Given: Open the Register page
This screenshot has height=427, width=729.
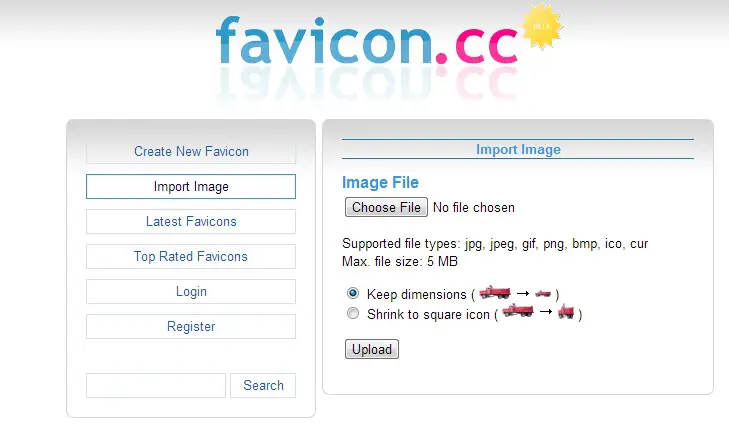Looking at the screenshot, I should 191,327.
